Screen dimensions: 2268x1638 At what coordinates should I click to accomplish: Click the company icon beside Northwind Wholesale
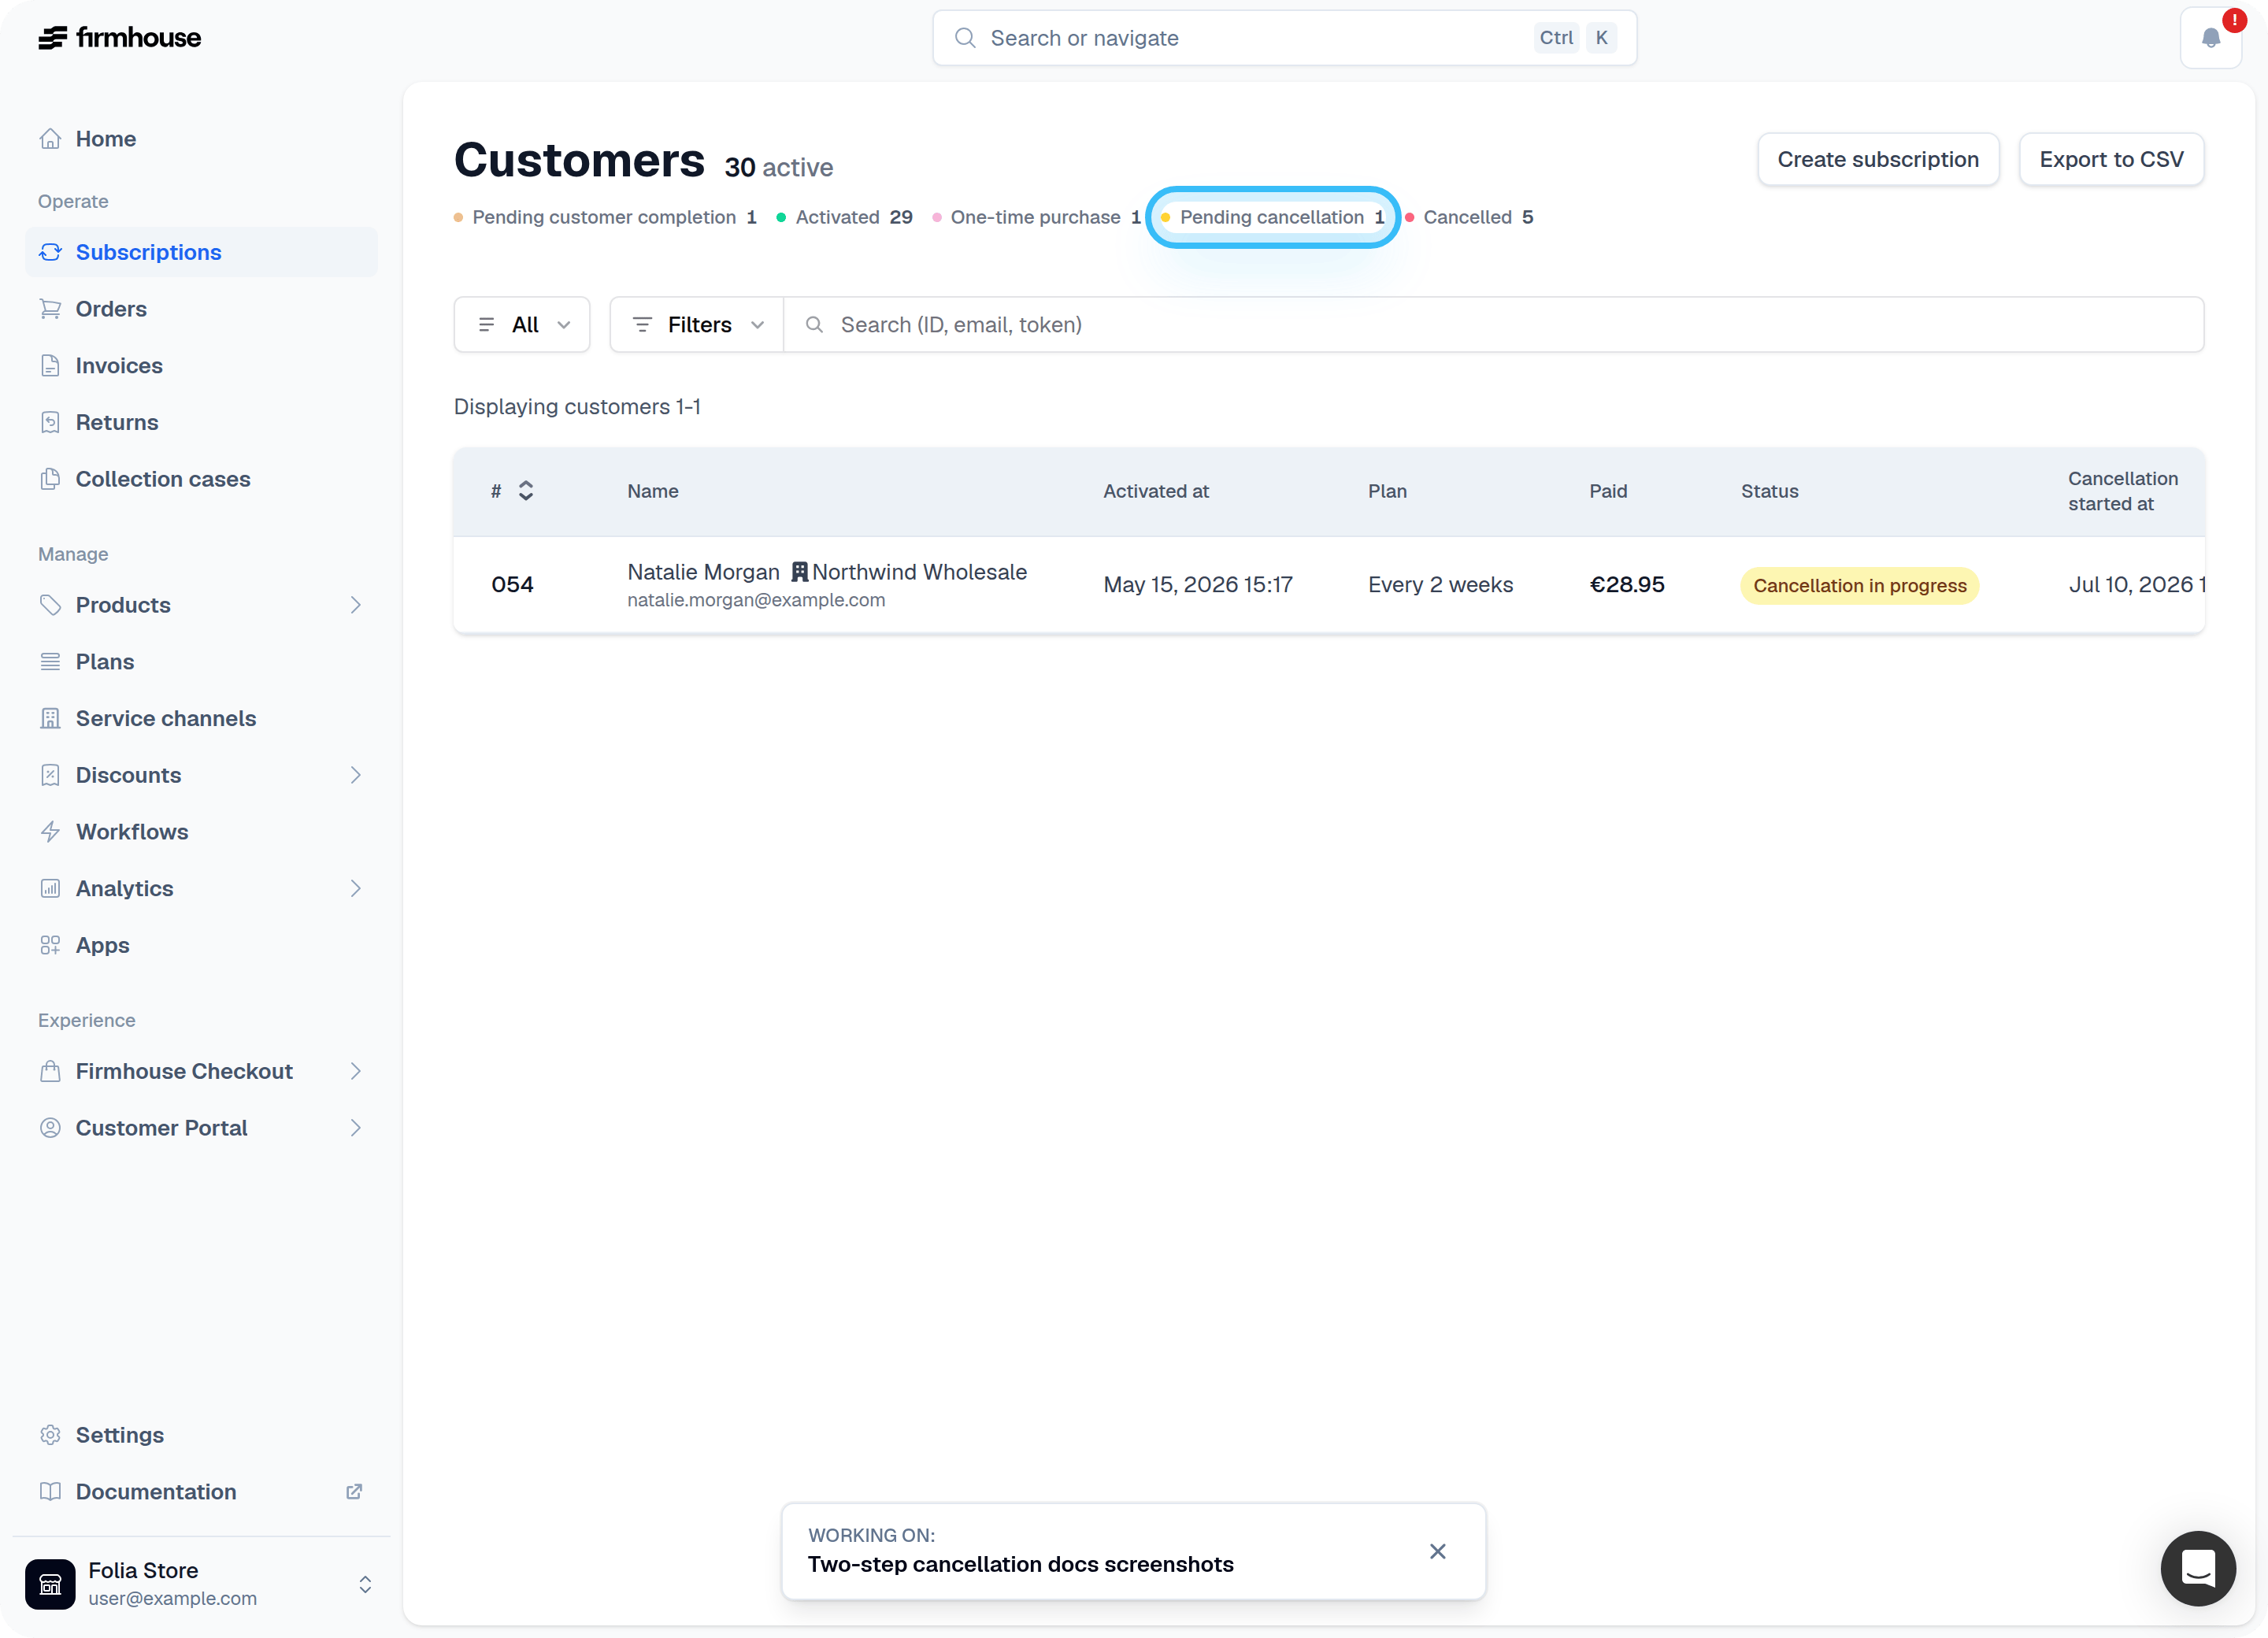point(799,572)
